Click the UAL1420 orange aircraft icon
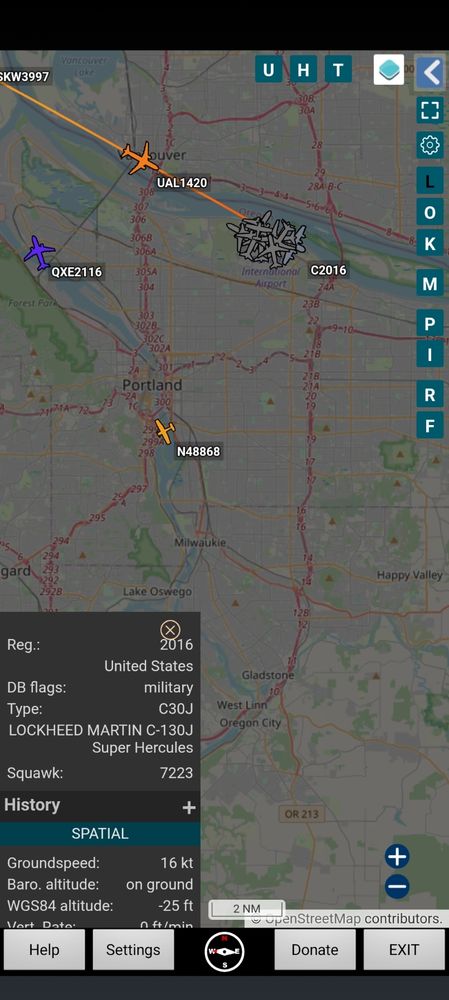Viewport: 449px width, 1000px height. coord(140,159)
